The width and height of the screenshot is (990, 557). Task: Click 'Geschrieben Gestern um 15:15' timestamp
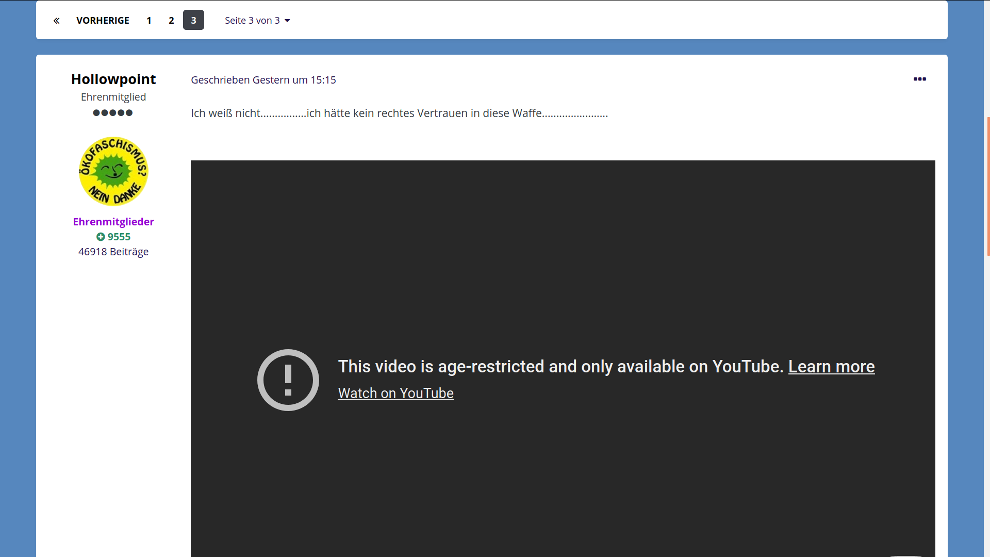[263, 80]
